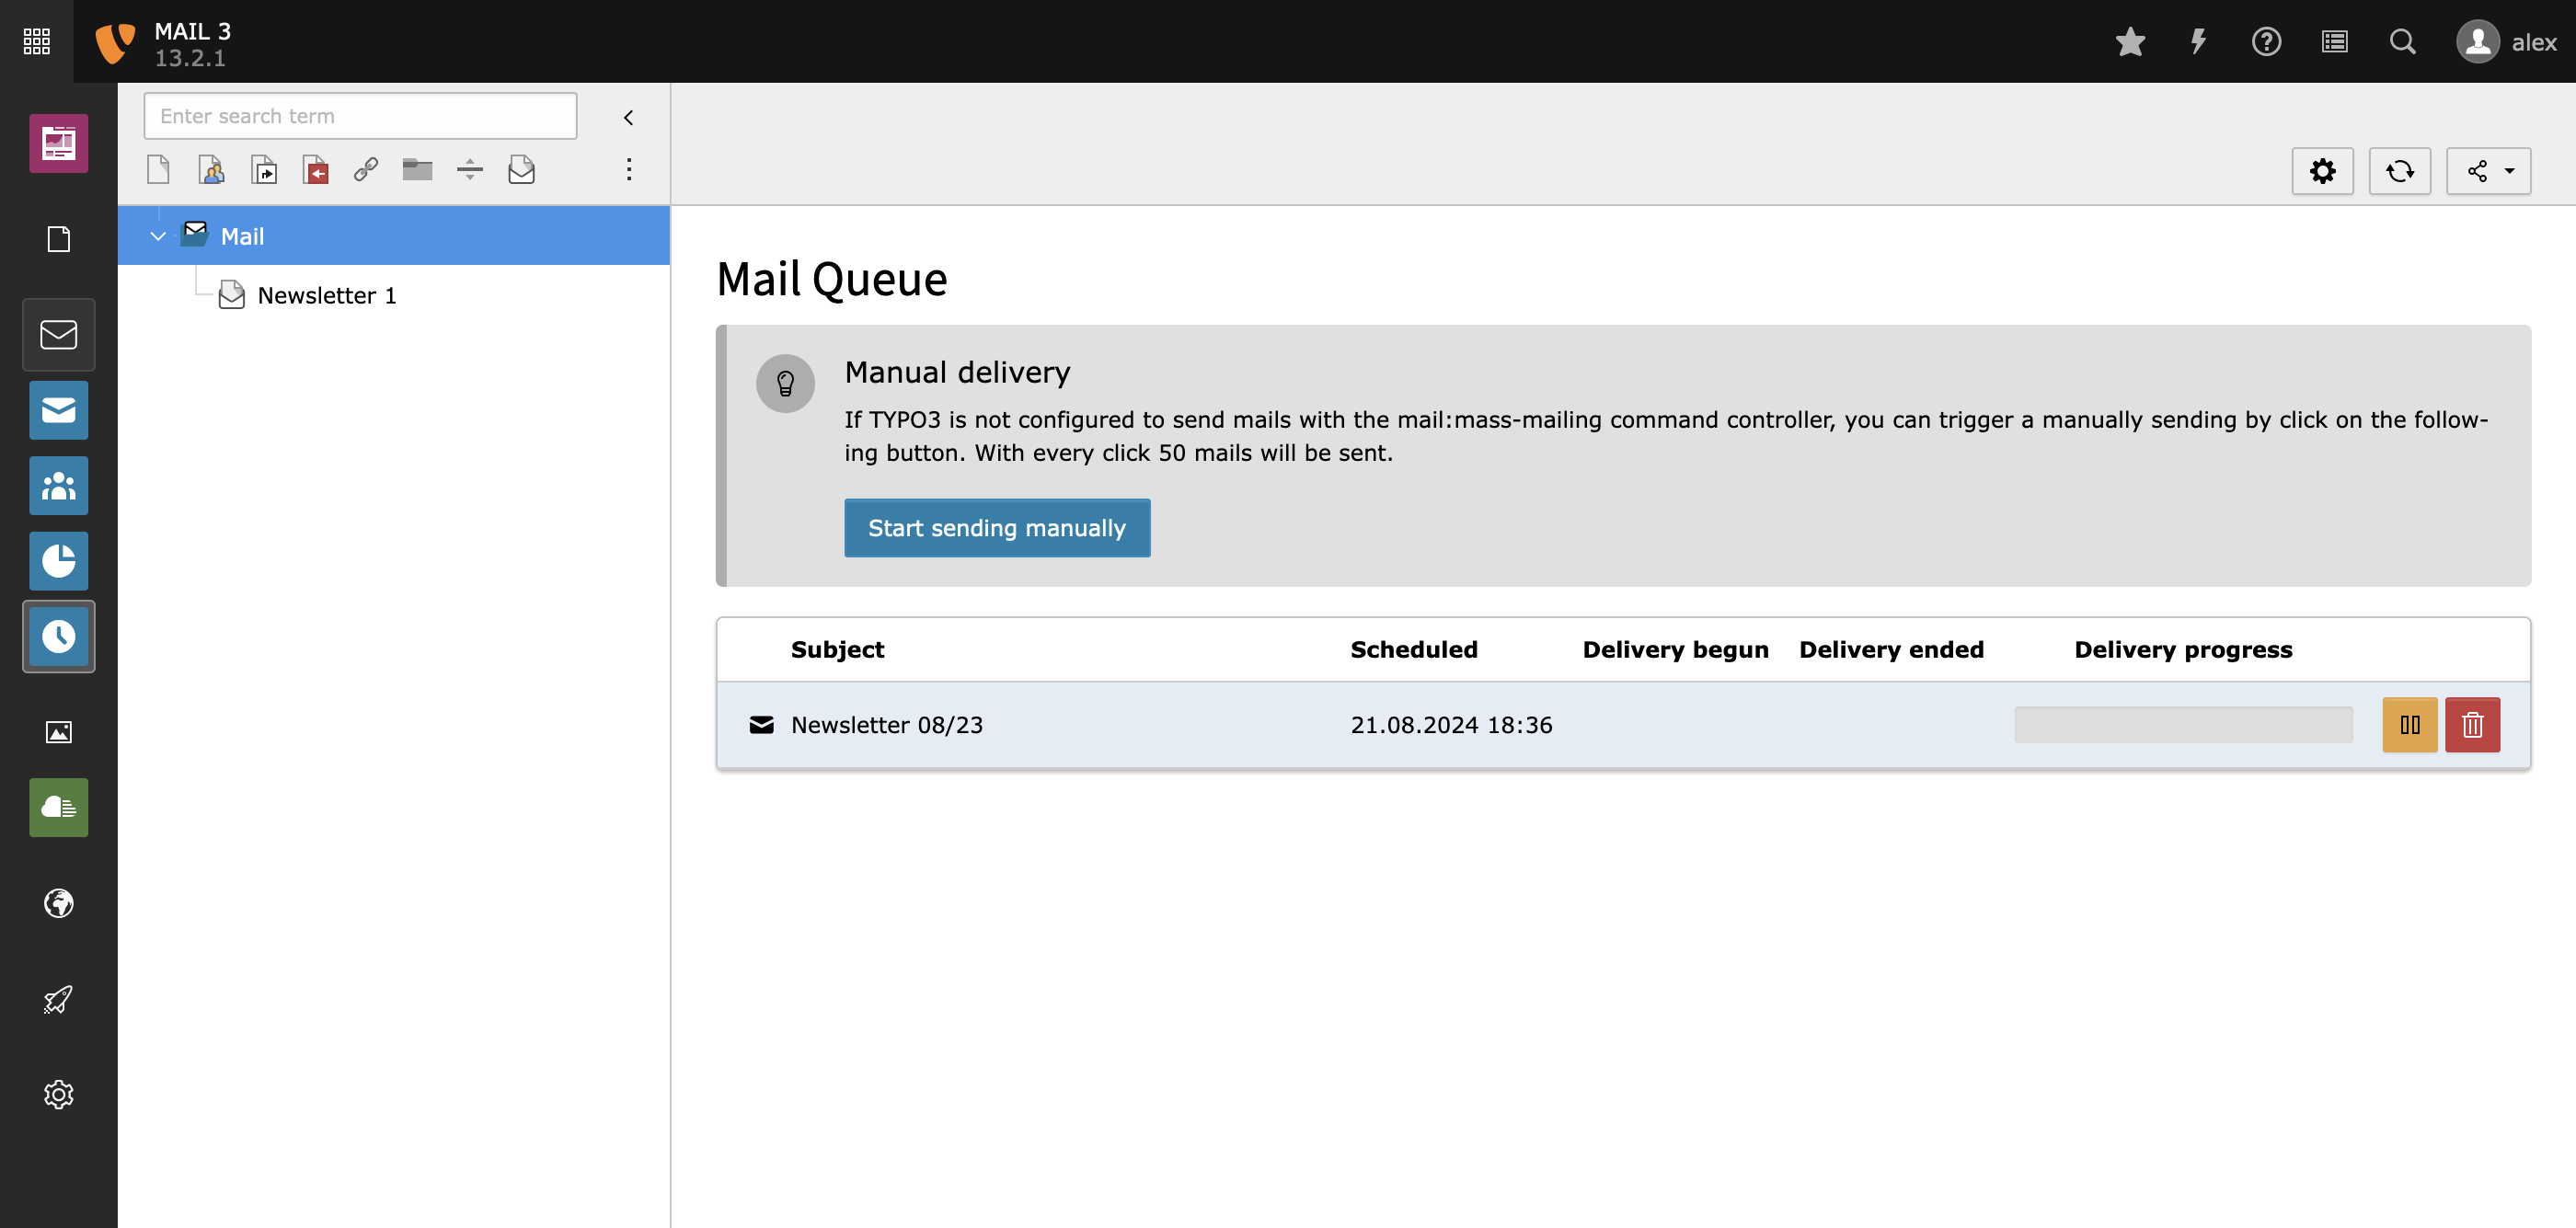
Task: Click the Delivery ended column header
Action: point(1891,650)
